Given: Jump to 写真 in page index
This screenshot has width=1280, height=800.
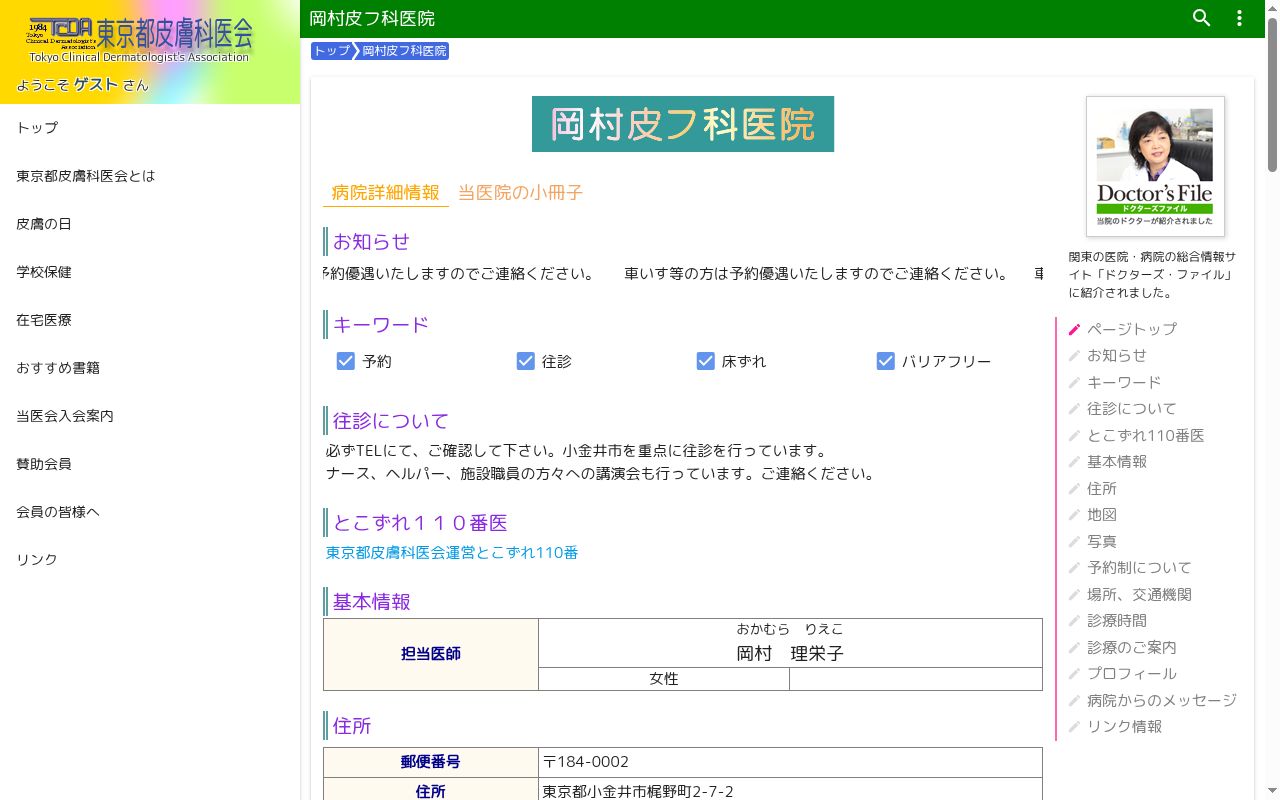Looking at the screenshot, I should coord(1102,542).
